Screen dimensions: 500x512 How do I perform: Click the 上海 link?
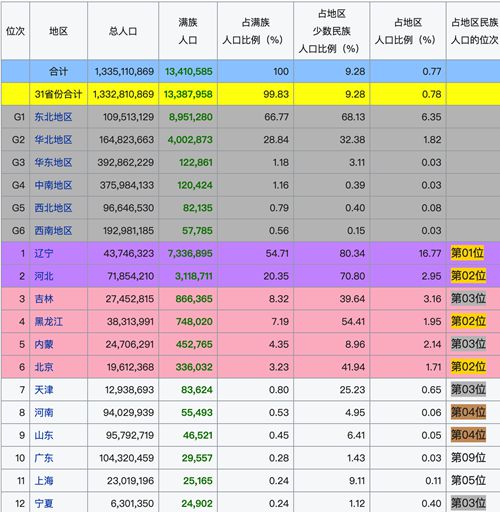click(44, 481)
